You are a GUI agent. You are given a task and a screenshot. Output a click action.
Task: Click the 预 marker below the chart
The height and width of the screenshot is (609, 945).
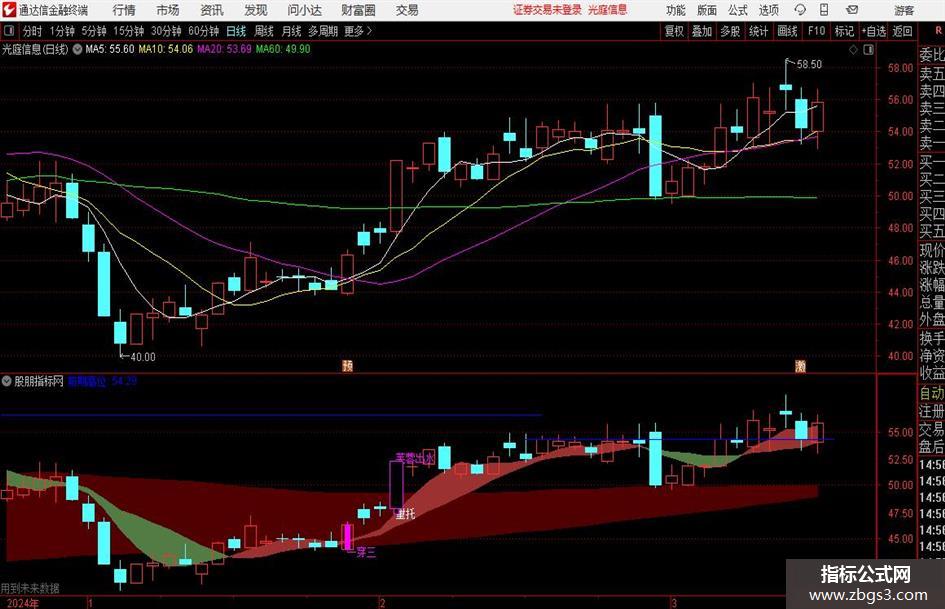coord(347,365)
